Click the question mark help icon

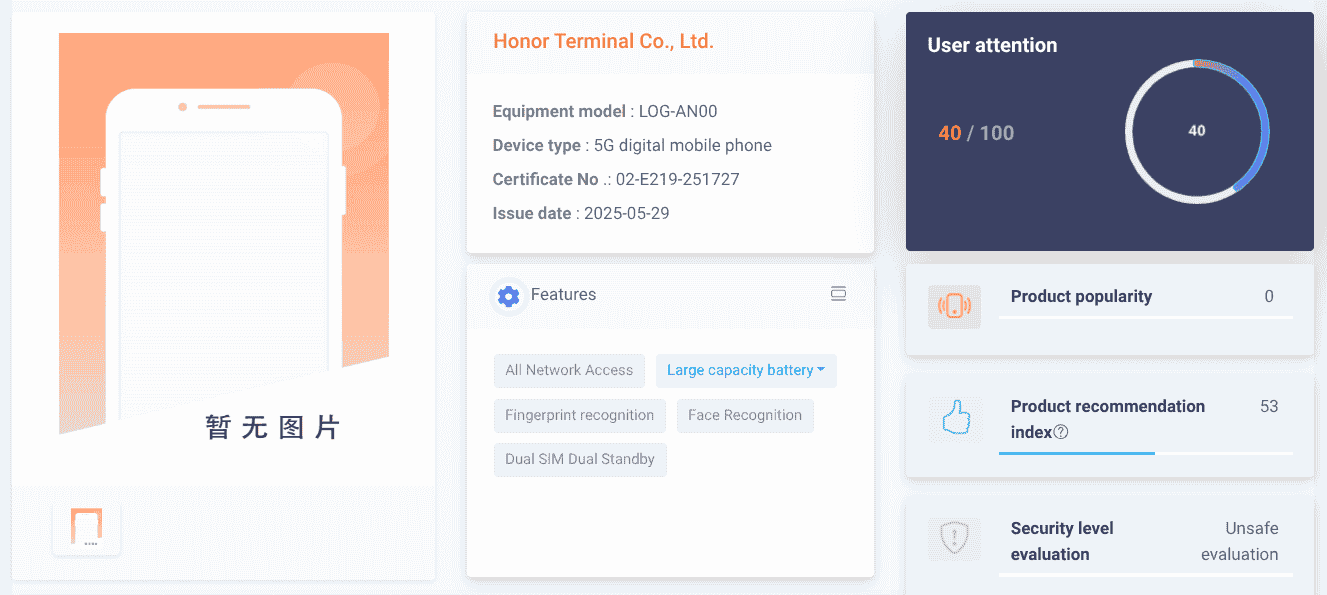coord(1061,433)
